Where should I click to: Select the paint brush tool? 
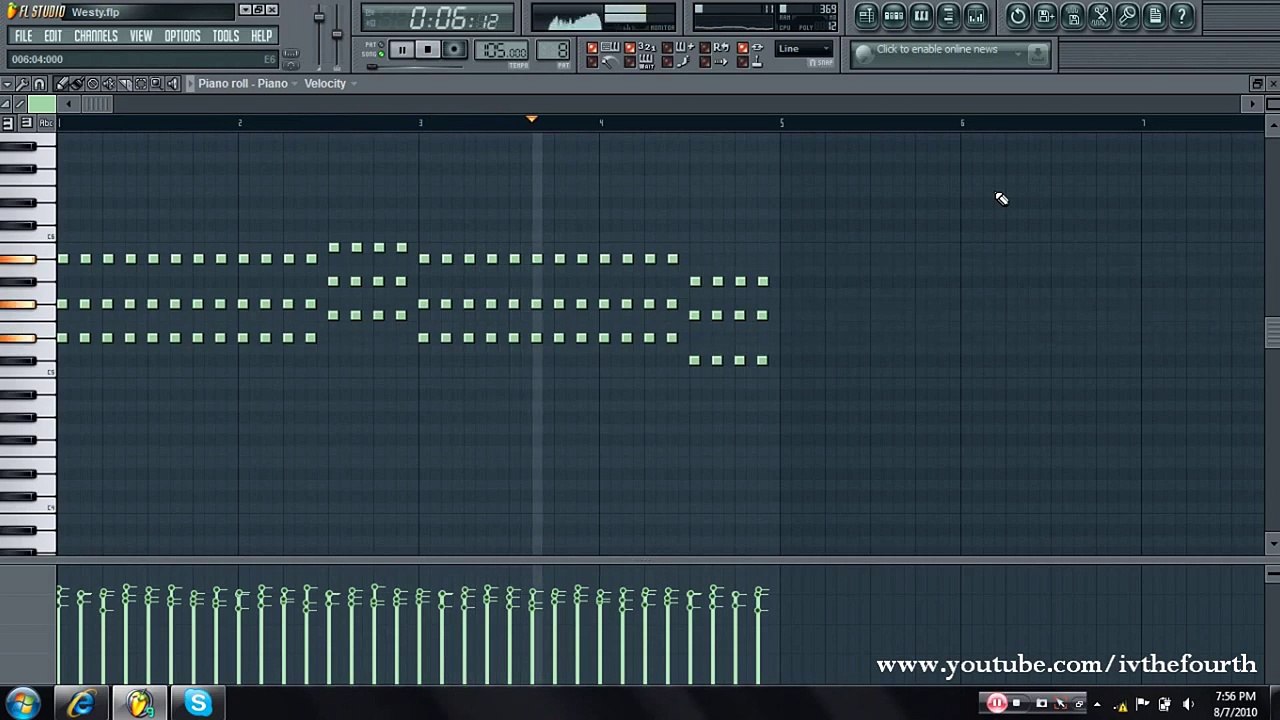click(x=77, y=84)
